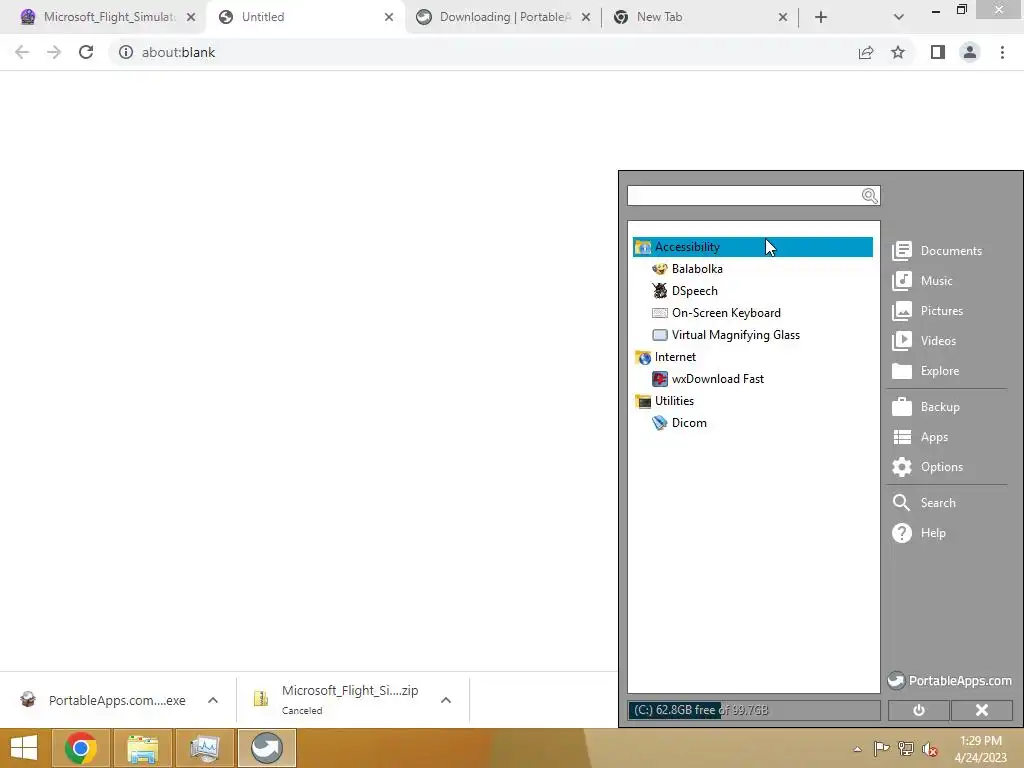
Task: Switch to the Downloading PortableApps tab
Action: pos(504,17)
